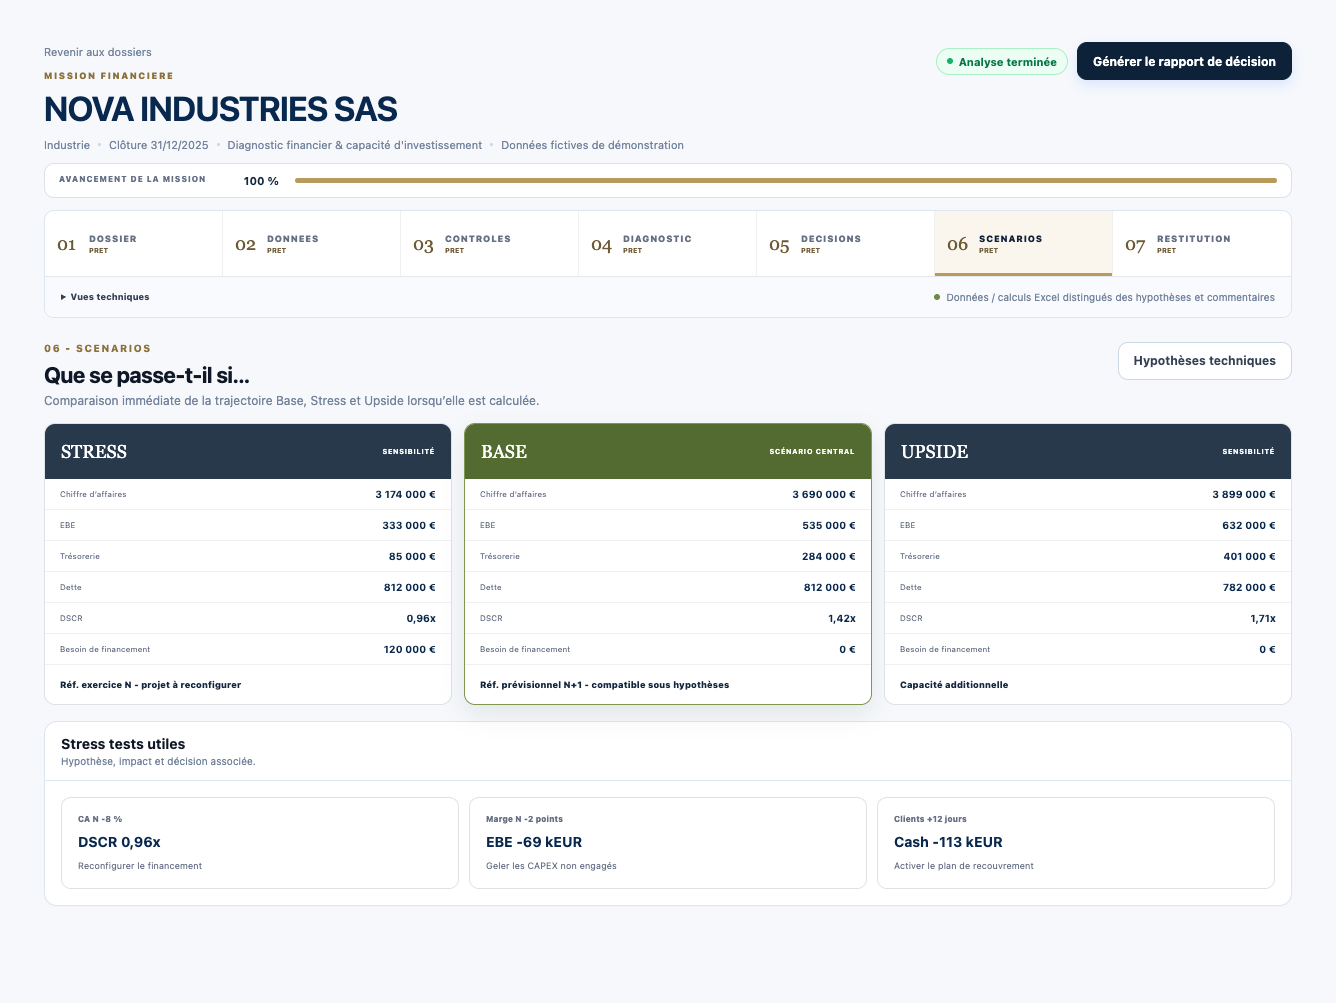Click Réf. prévisionnel N+1 footer text
Screen dimensions: 1336x1003
click(x=604, y=685)
